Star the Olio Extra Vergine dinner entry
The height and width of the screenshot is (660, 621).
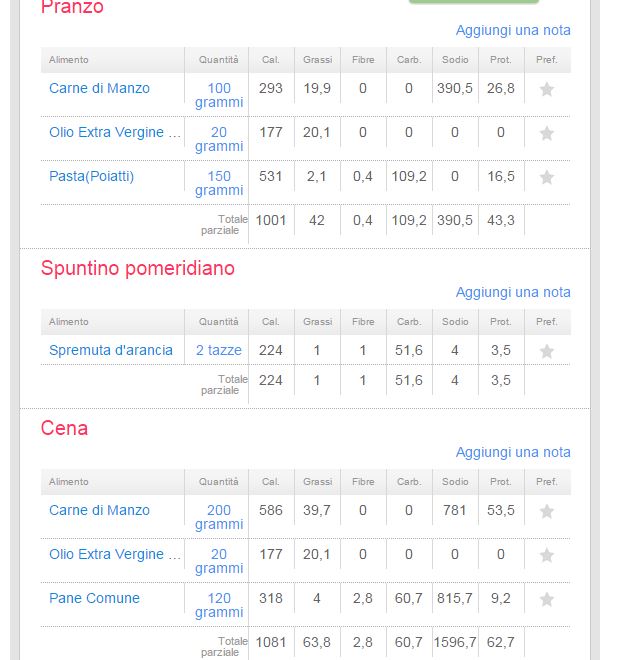(546, 555)
